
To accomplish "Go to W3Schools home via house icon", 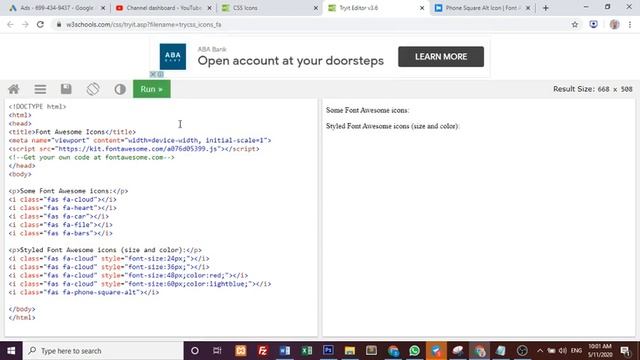I will point(14,89).
